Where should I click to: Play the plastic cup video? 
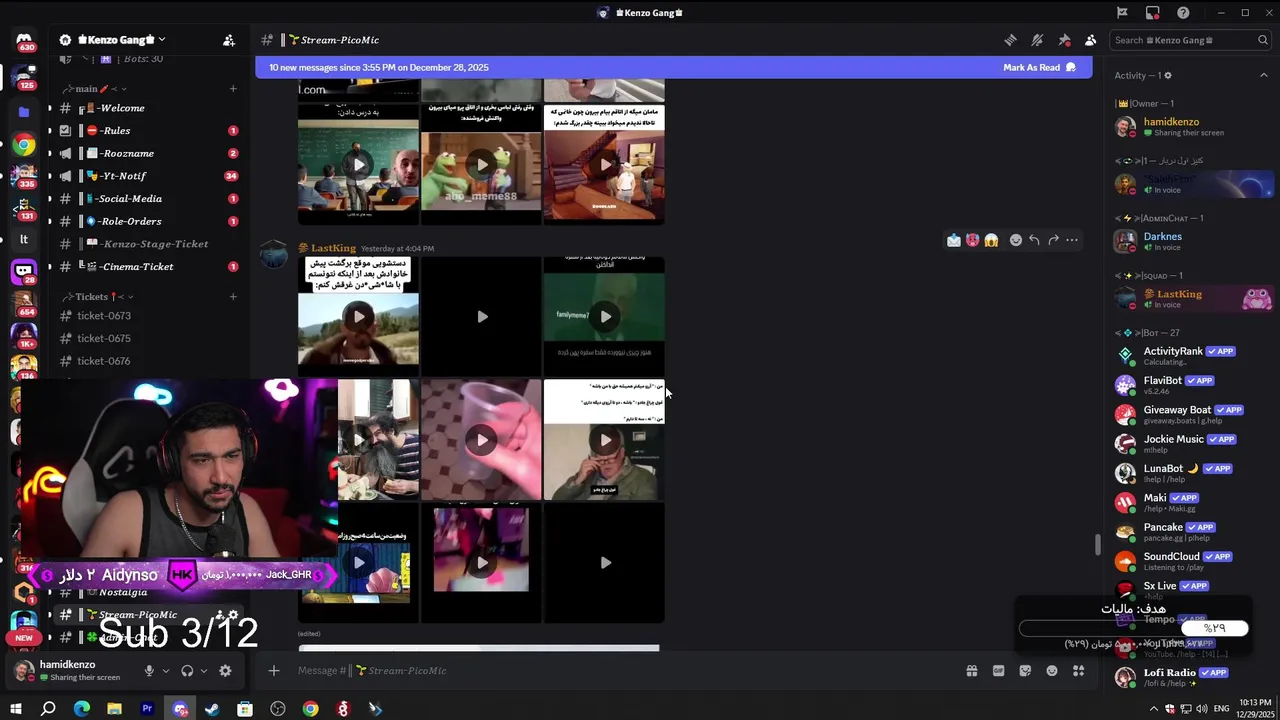(x=481, y=440)
